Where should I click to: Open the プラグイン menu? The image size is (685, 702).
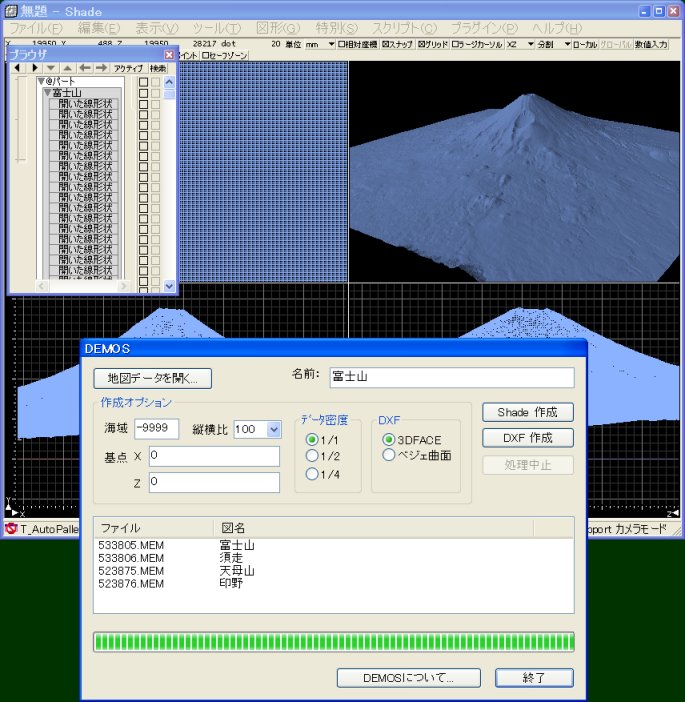(x=484, y=28)
